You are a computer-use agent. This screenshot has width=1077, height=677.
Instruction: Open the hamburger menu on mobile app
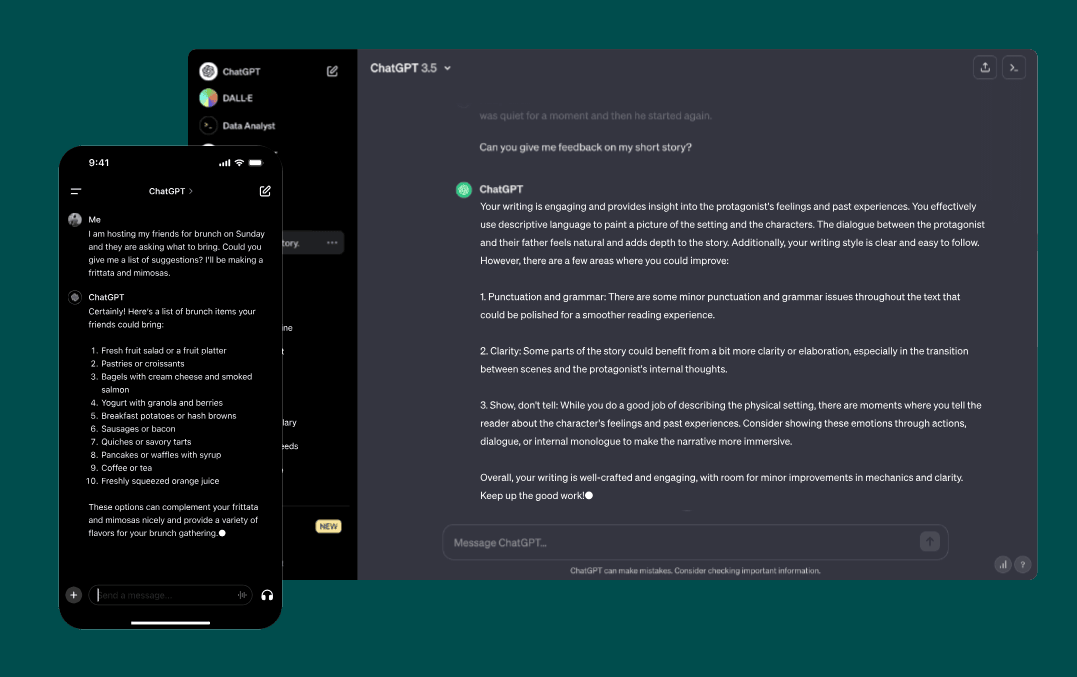coord(76,191)
